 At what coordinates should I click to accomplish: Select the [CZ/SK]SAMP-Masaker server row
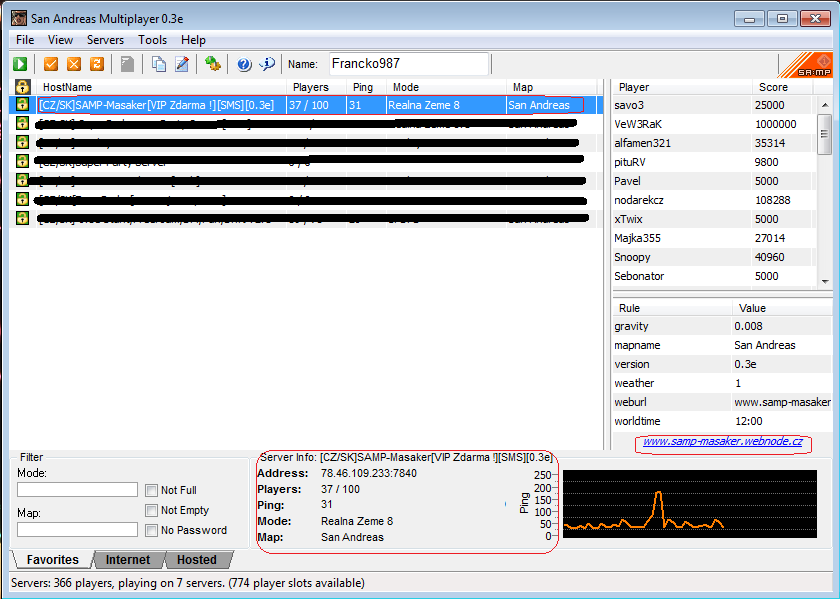pos(305,105)
